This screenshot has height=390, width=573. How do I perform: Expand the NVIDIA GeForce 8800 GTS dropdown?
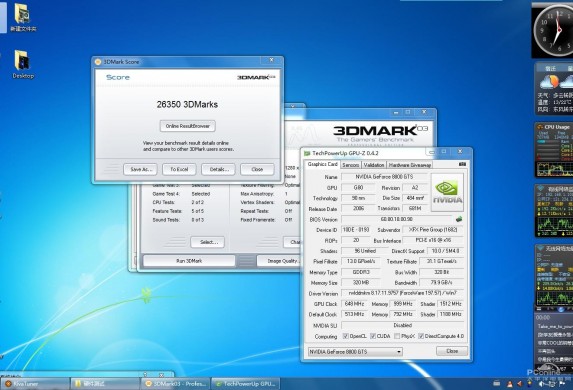(355, 352)
